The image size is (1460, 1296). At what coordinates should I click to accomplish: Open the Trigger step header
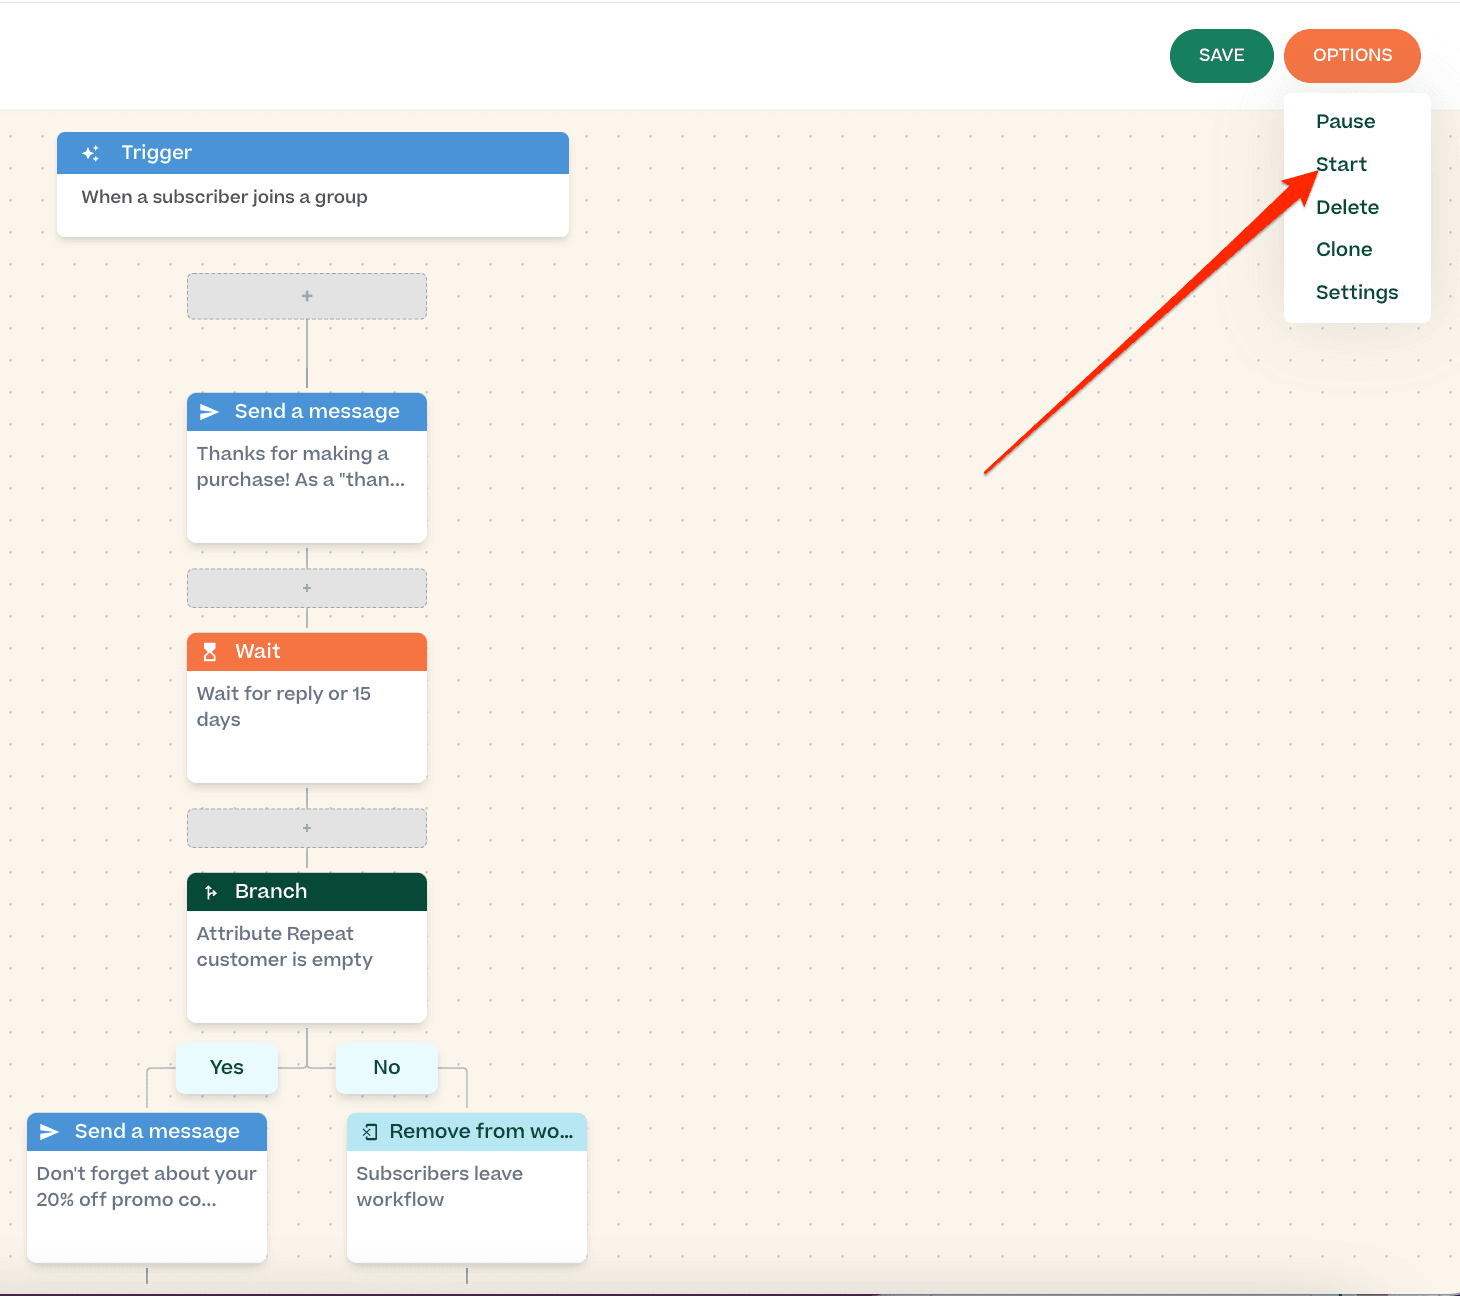coord(313,153)
